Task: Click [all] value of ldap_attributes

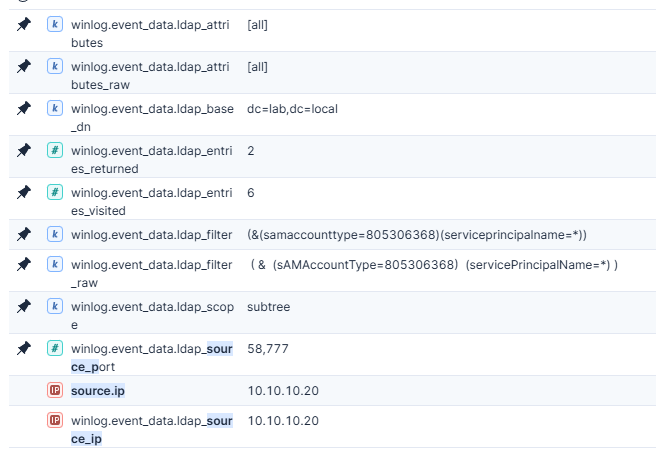Action: point(257,25)
